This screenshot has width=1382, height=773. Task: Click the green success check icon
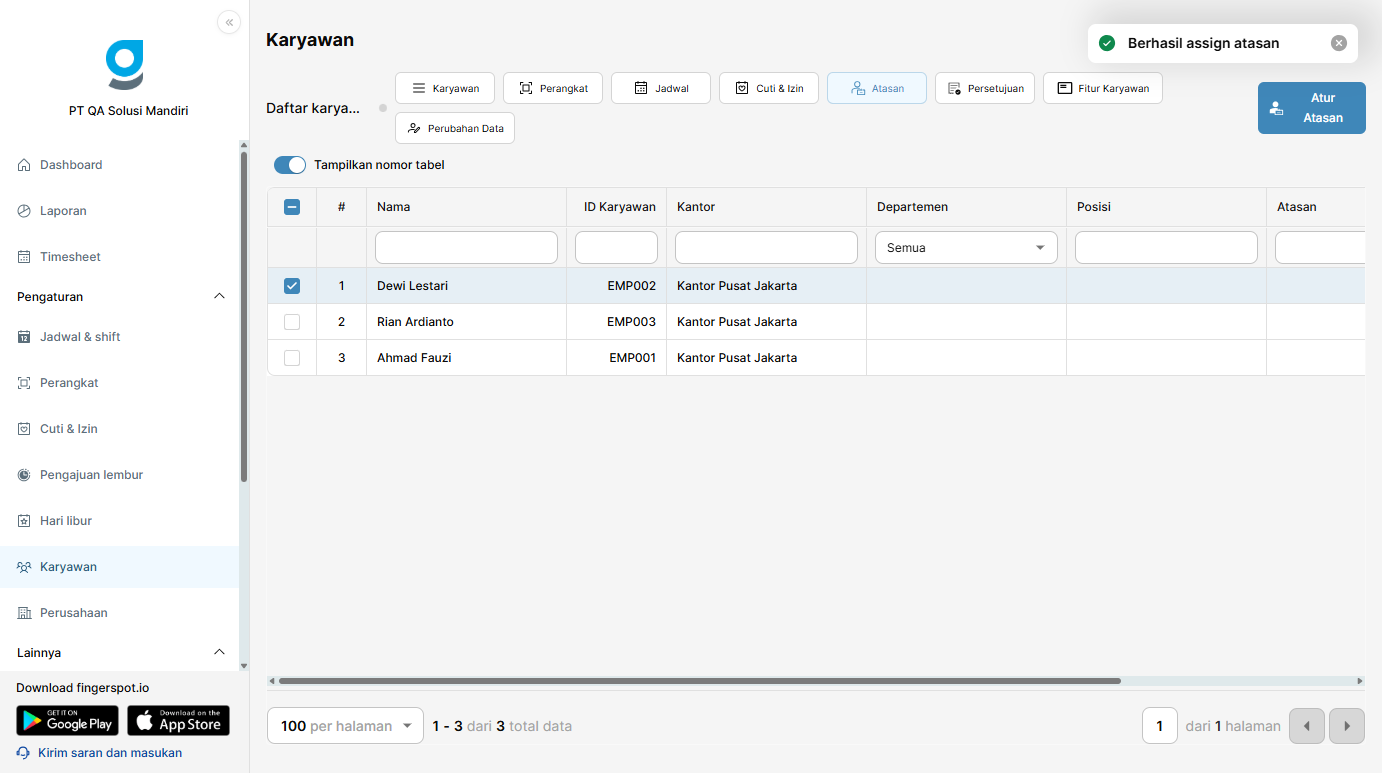[x=1107, y=43]
